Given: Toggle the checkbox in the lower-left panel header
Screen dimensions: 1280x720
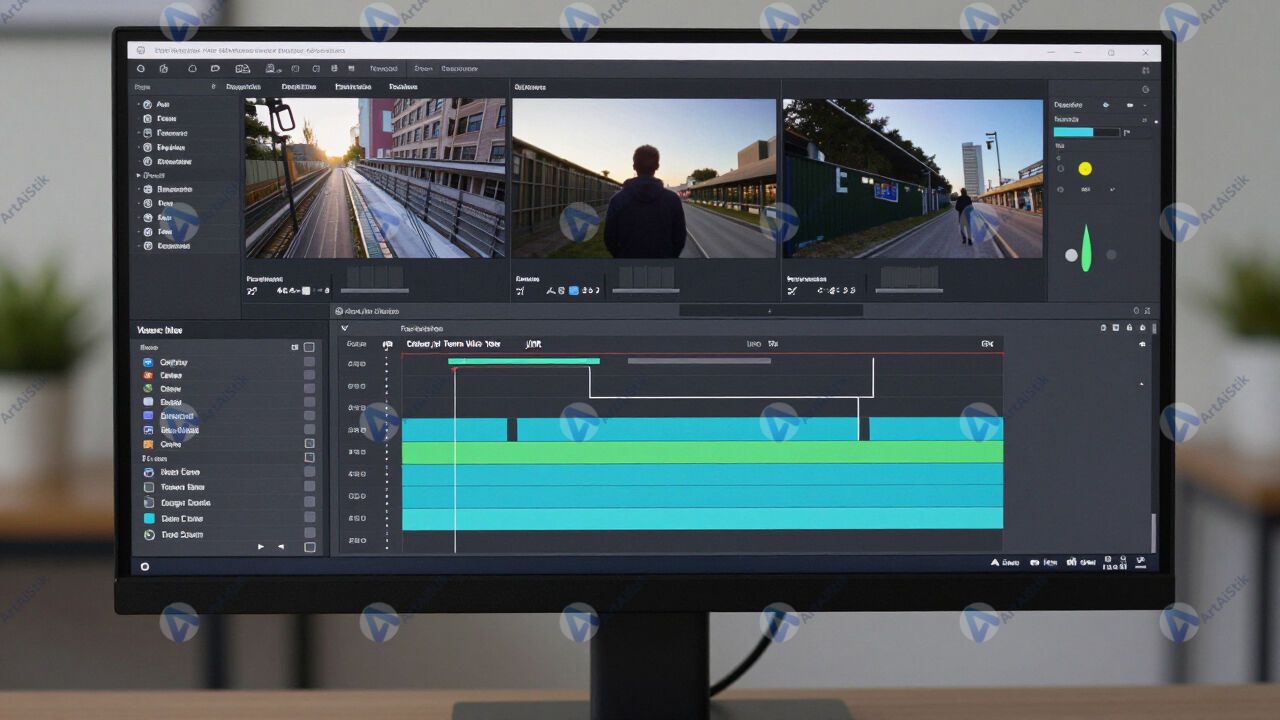Looking at the screenshot, I should 309,347.
